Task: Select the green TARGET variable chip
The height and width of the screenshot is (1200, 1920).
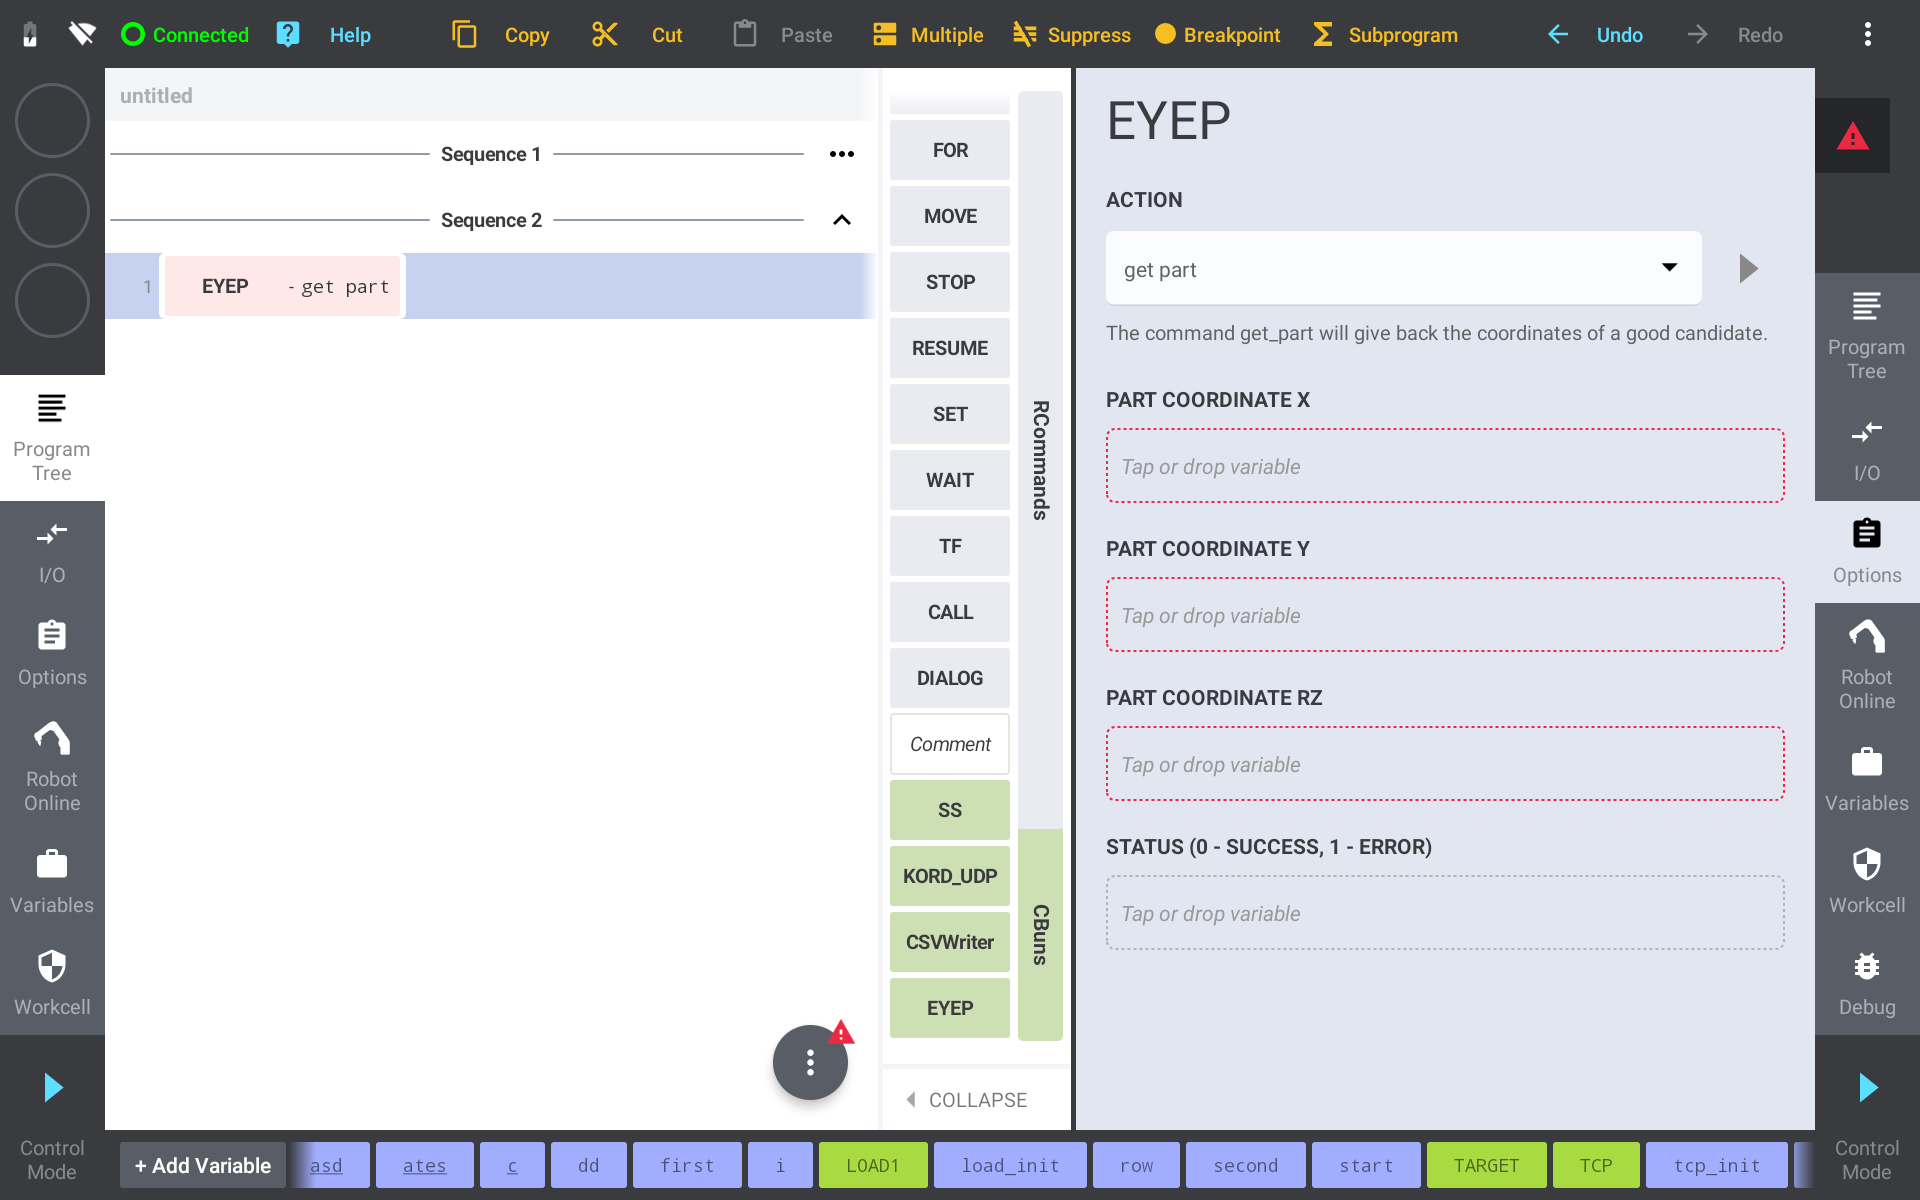Action: click(x=1486, y=1166)
